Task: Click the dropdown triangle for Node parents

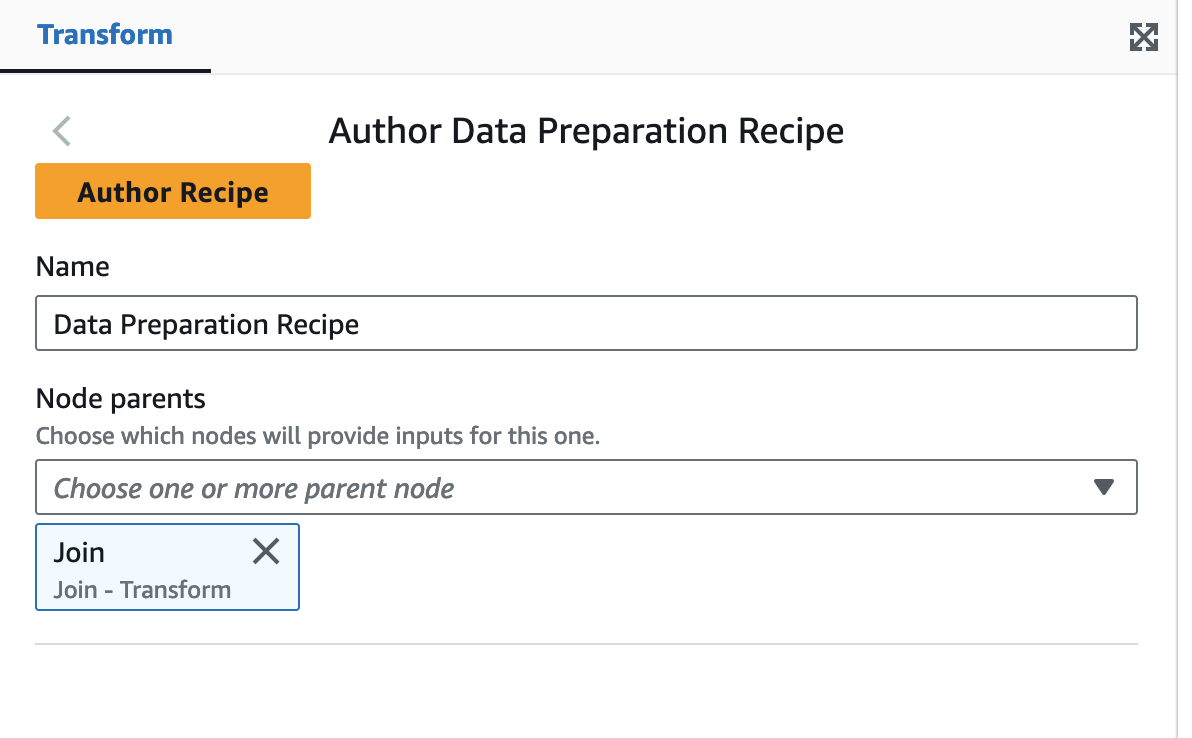Action: tap(1104, 488)
